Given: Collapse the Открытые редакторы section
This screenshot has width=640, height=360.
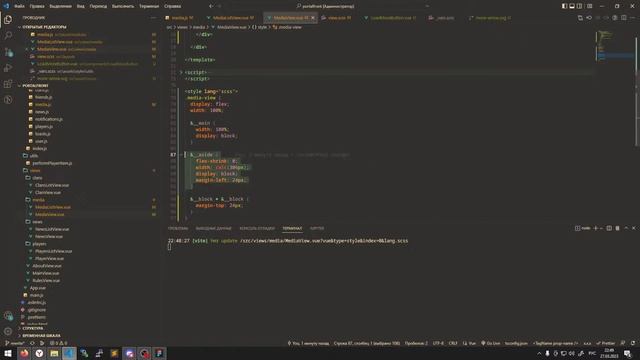Looking at the screenshot, I should 44,27.
